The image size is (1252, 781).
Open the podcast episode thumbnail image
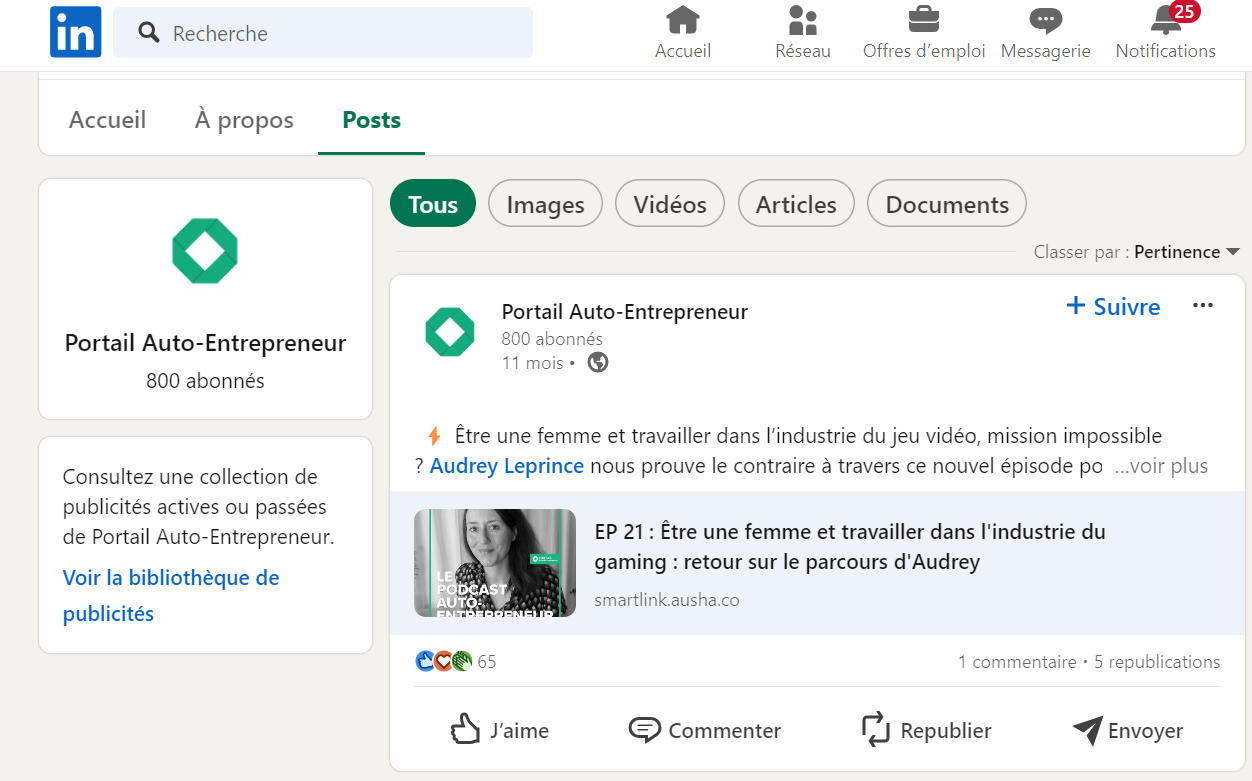click(x=495, y=563)
